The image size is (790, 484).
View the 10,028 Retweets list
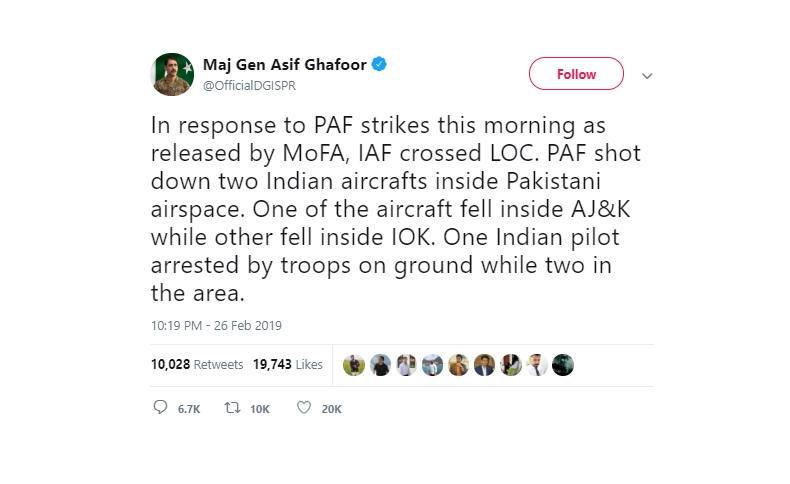(x=197, y=365)
